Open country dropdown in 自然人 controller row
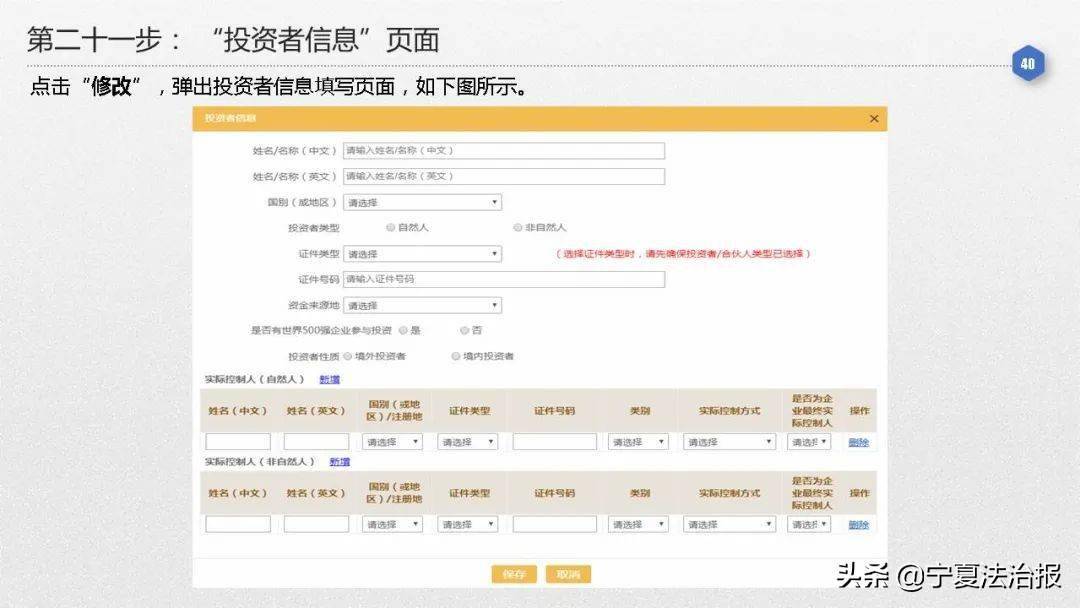1080x608 pixels. pyautogui.click(x=393, y=442)
